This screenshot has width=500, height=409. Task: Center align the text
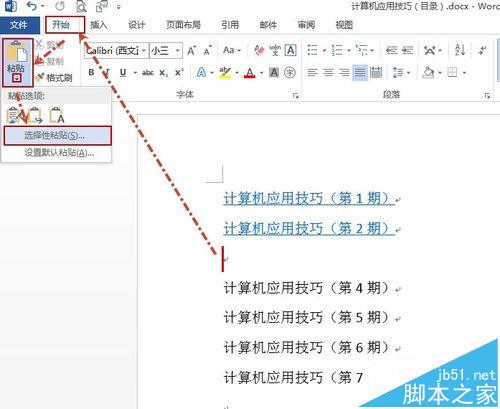coord(328,72)
